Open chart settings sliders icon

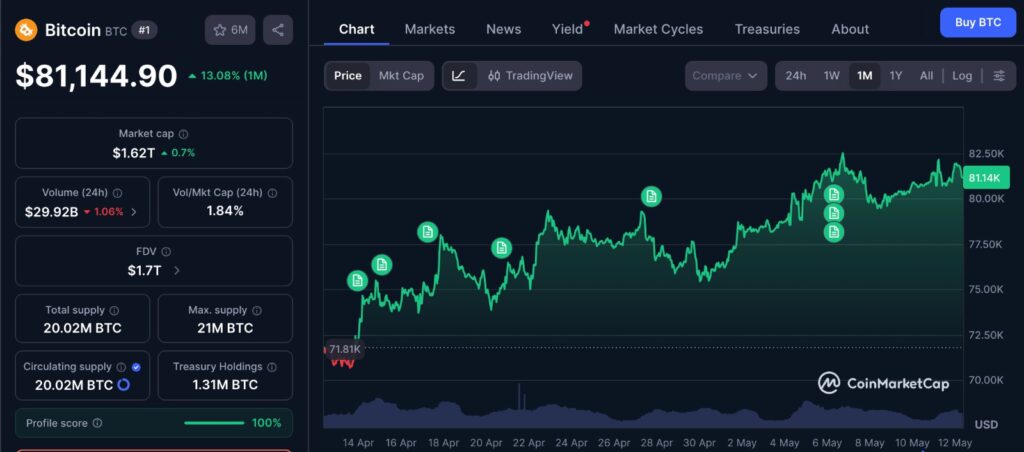point(999,76)
